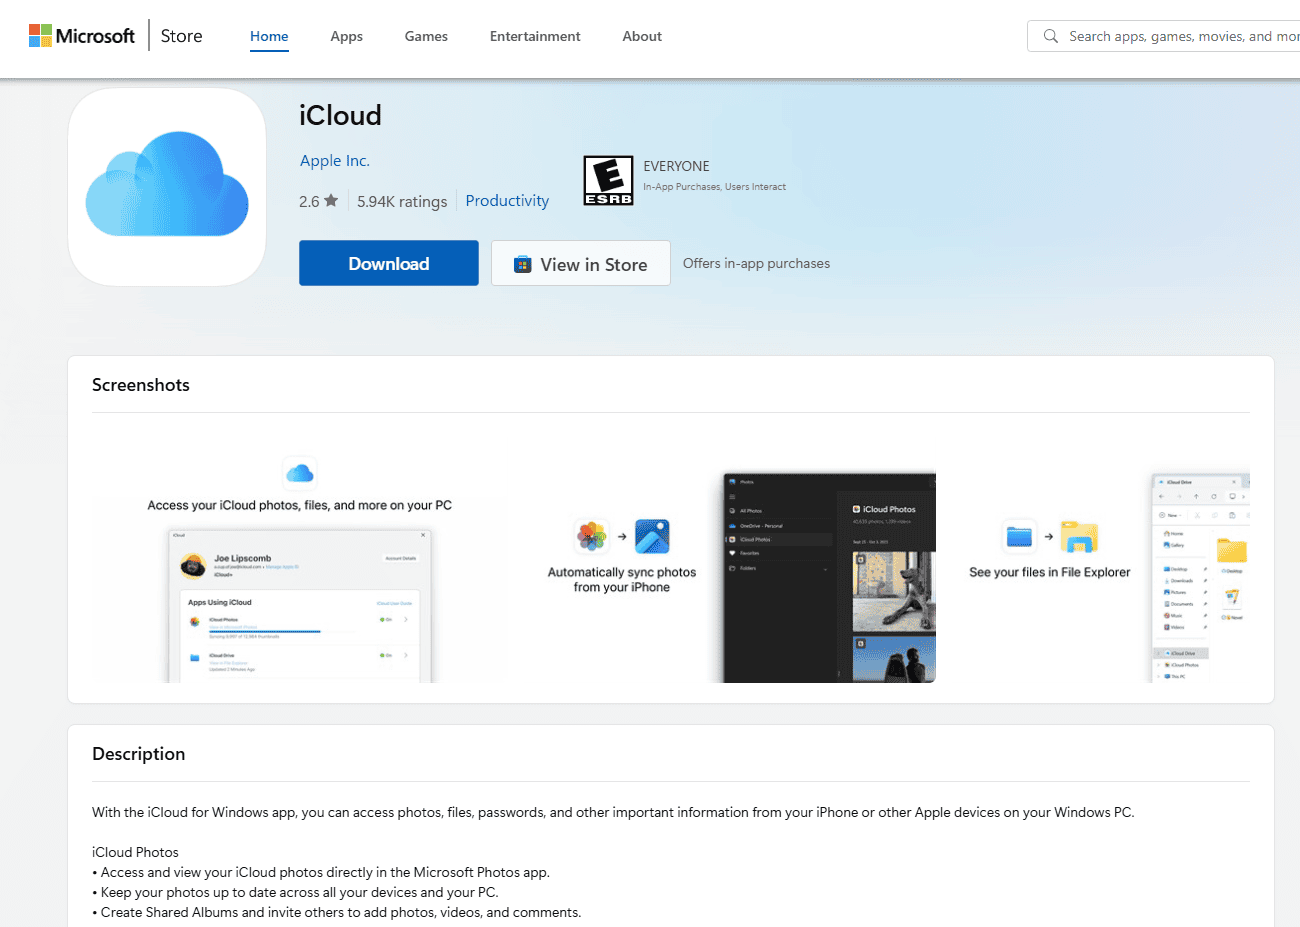Click the Photos flower icon in screenshot
The image size is (1300, 927).
coord(592,537)
